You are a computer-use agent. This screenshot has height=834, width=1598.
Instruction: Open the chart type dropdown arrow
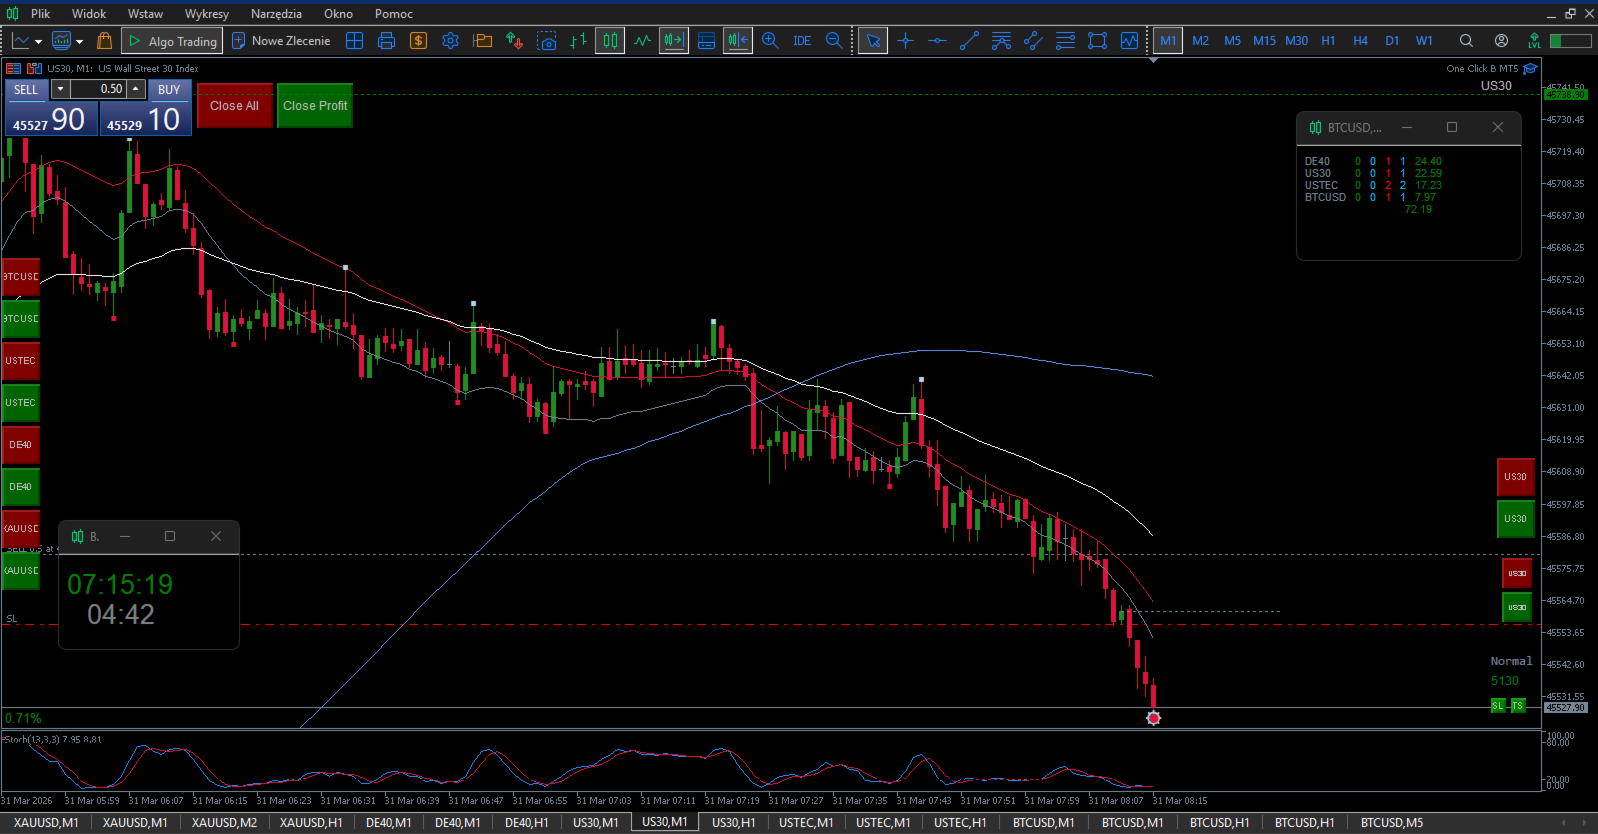[x=38, y=42]
